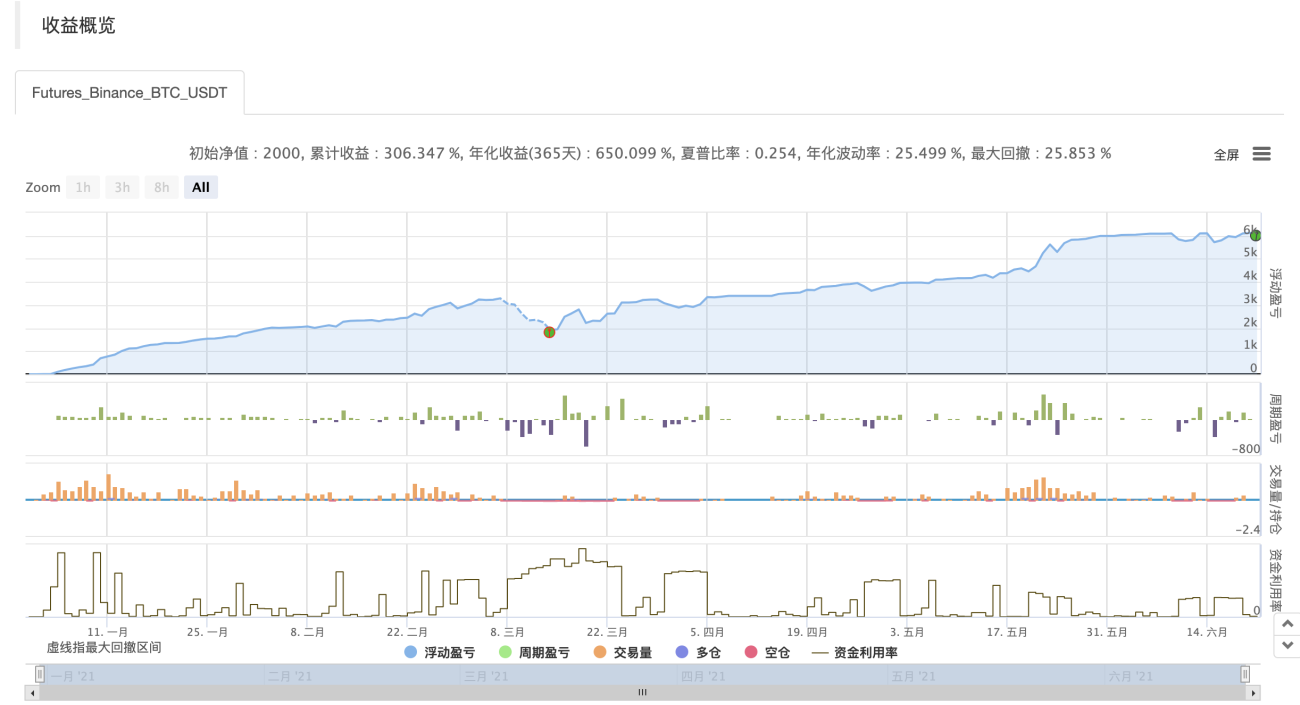Toggle the 浮动盈亏 legend series
Image resolution: width=1300 pixels, height=705 pixels.
coord(439,653)
